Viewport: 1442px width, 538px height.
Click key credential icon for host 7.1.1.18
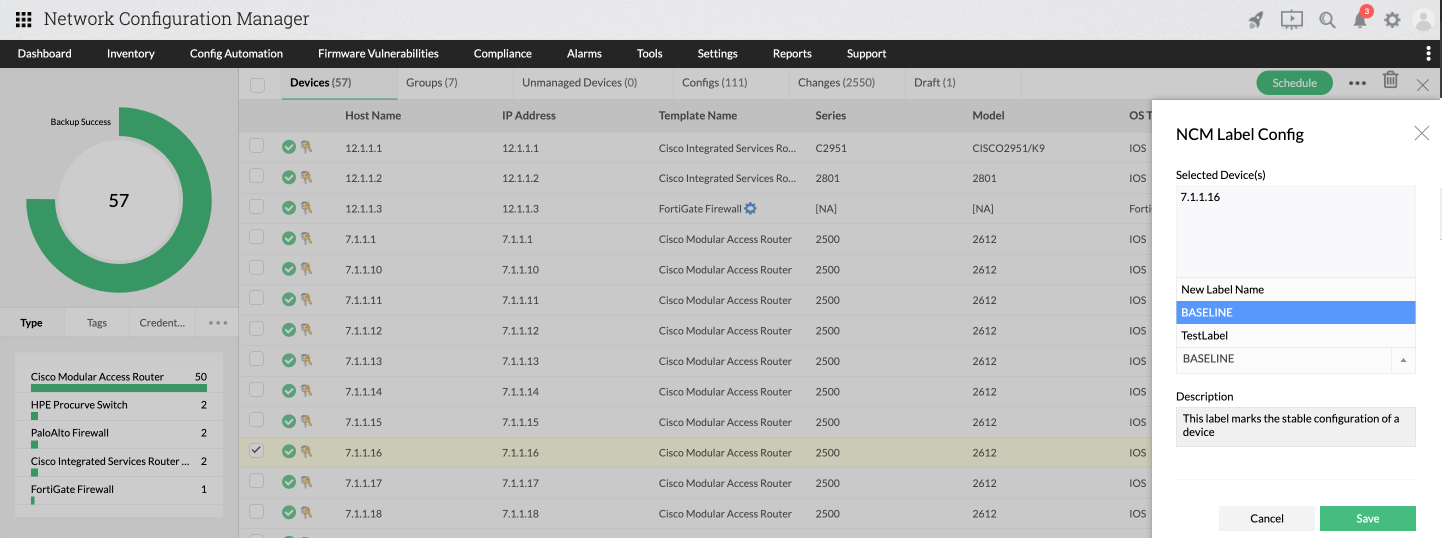coord(306,513)
